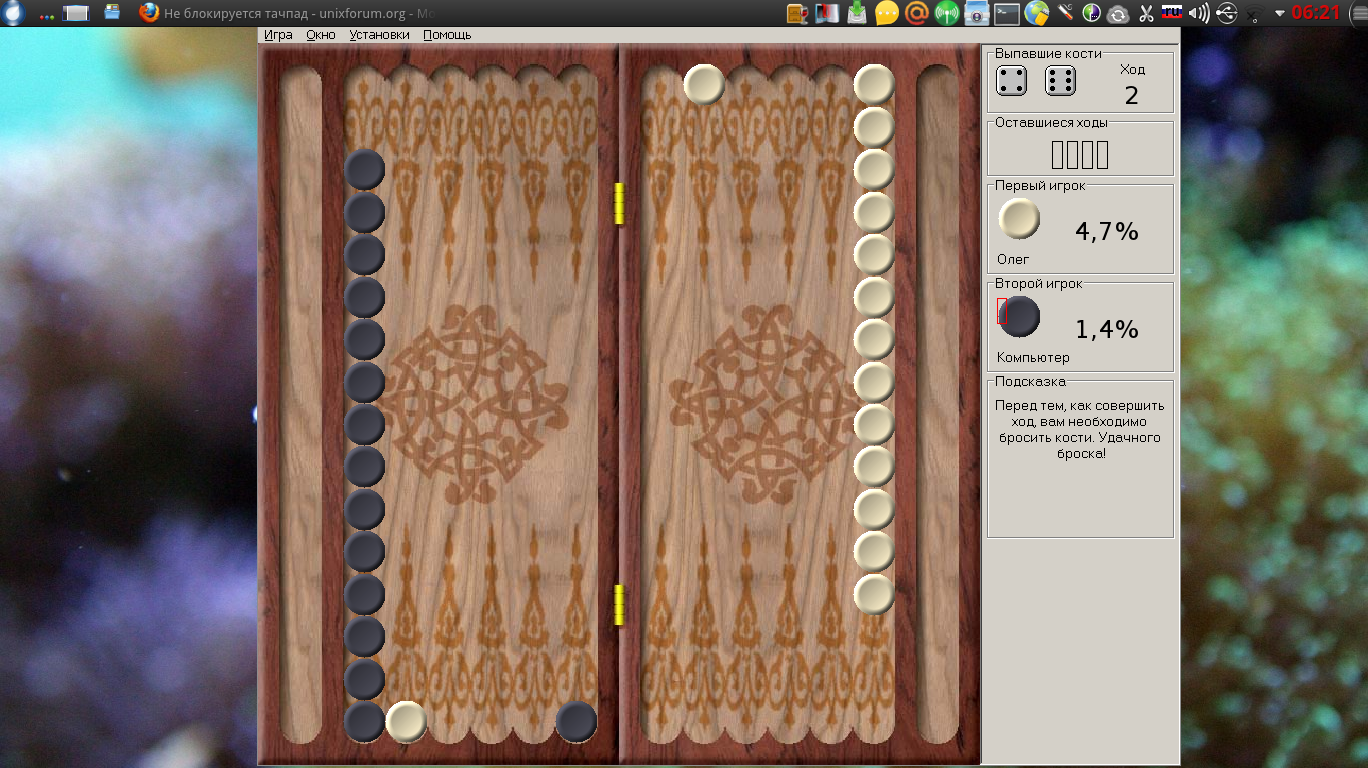The width and height of the screenshot is (1368, 768).
Task: Click the 06:21 clock
Action: [x=1315, y=13]
